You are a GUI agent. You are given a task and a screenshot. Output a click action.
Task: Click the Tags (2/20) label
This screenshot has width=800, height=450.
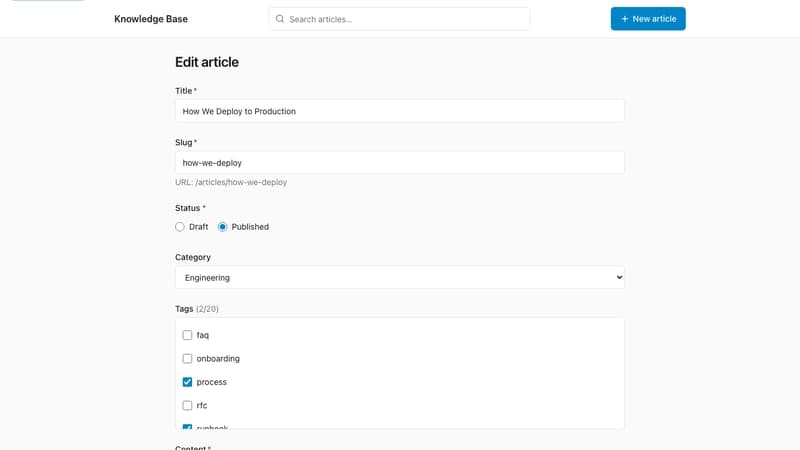point(197,309)
